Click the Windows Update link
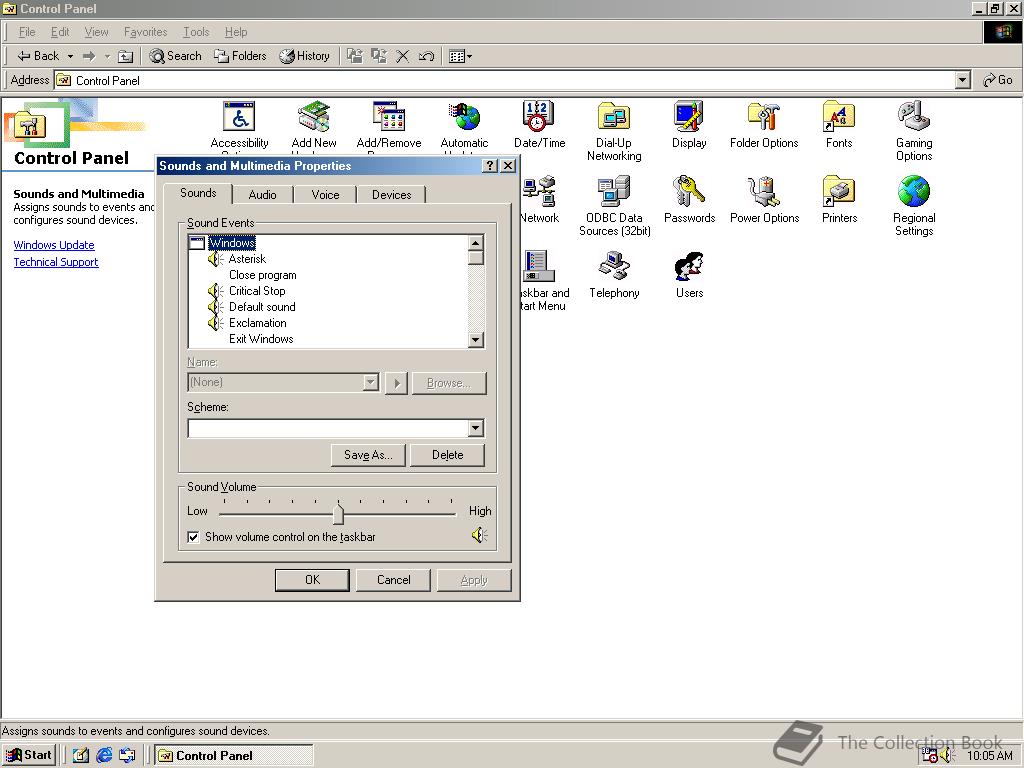 tap(54, 245)
